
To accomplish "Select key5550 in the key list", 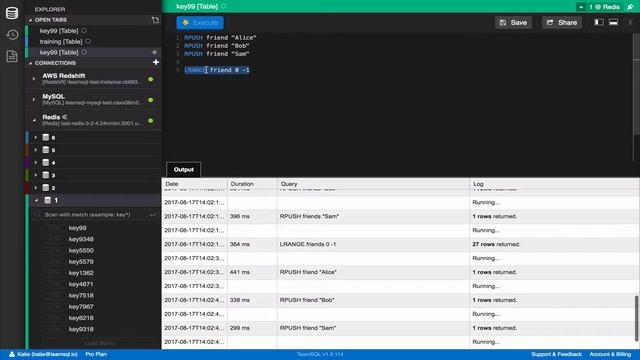I will [x=81, y=250].
